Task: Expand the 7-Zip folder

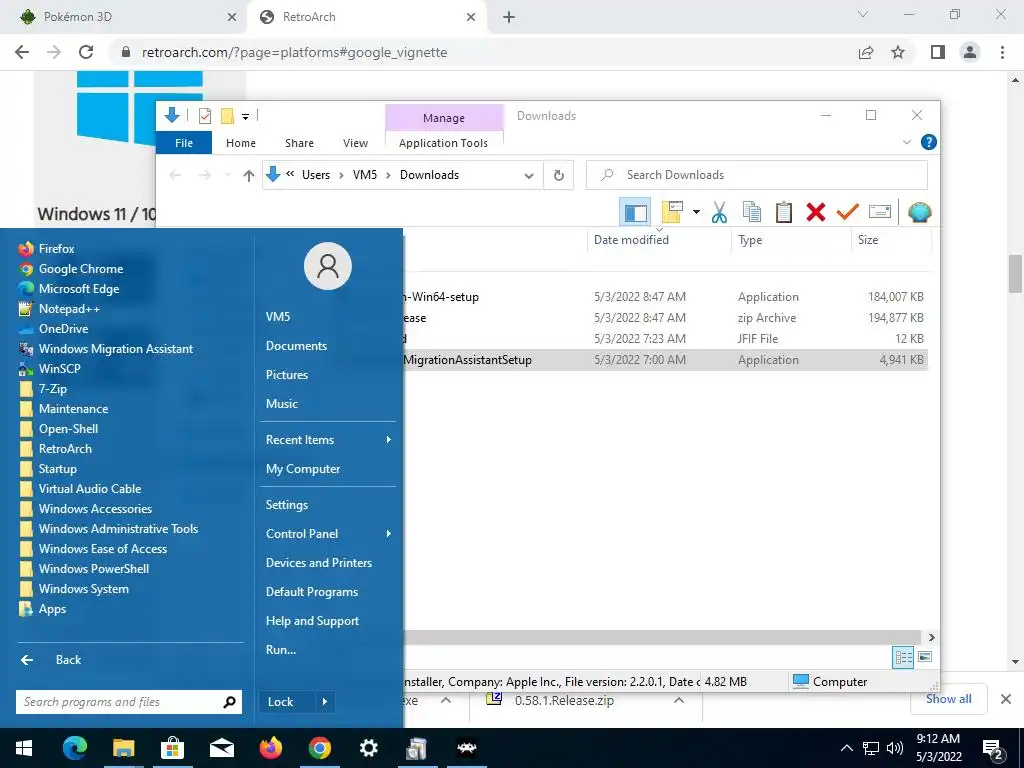Action: tap(52, 389)
